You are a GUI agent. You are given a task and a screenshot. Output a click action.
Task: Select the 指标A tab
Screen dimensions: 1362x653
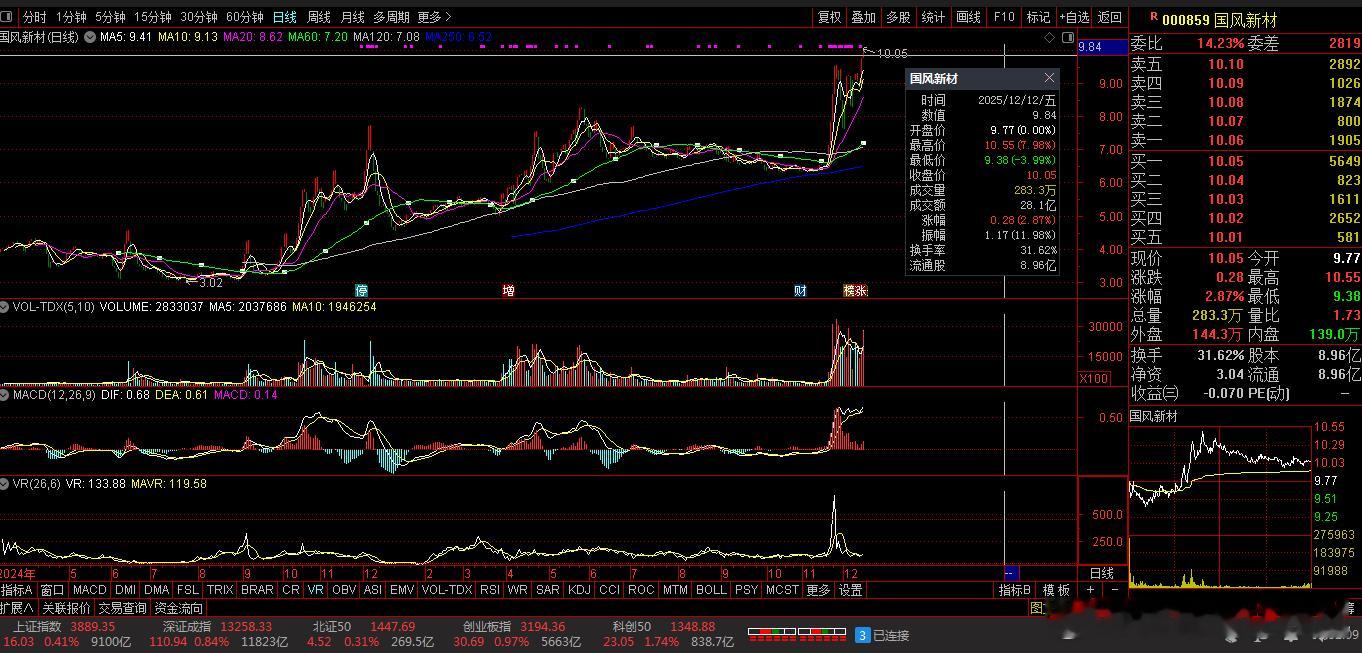tap(17, 590)
